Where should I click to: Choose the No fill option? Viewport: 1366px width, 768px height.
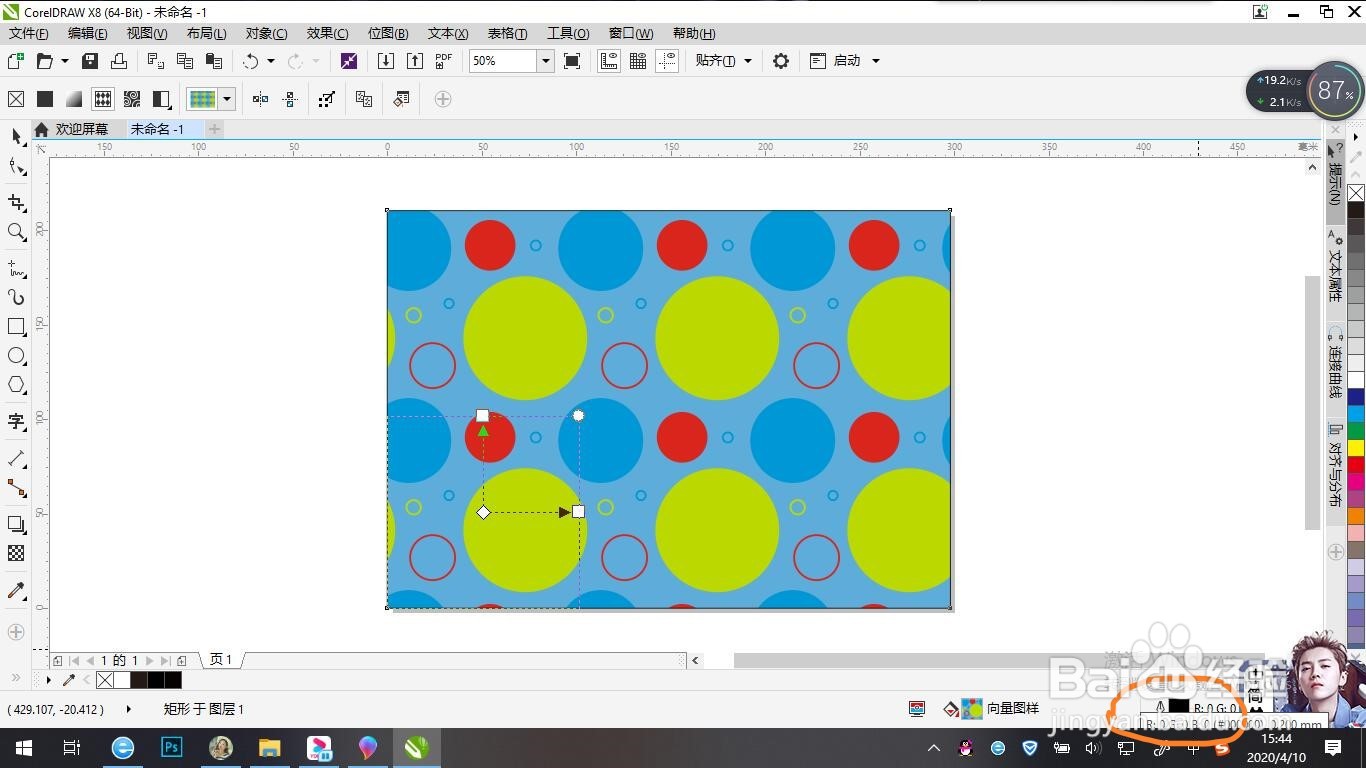(16, 99)
